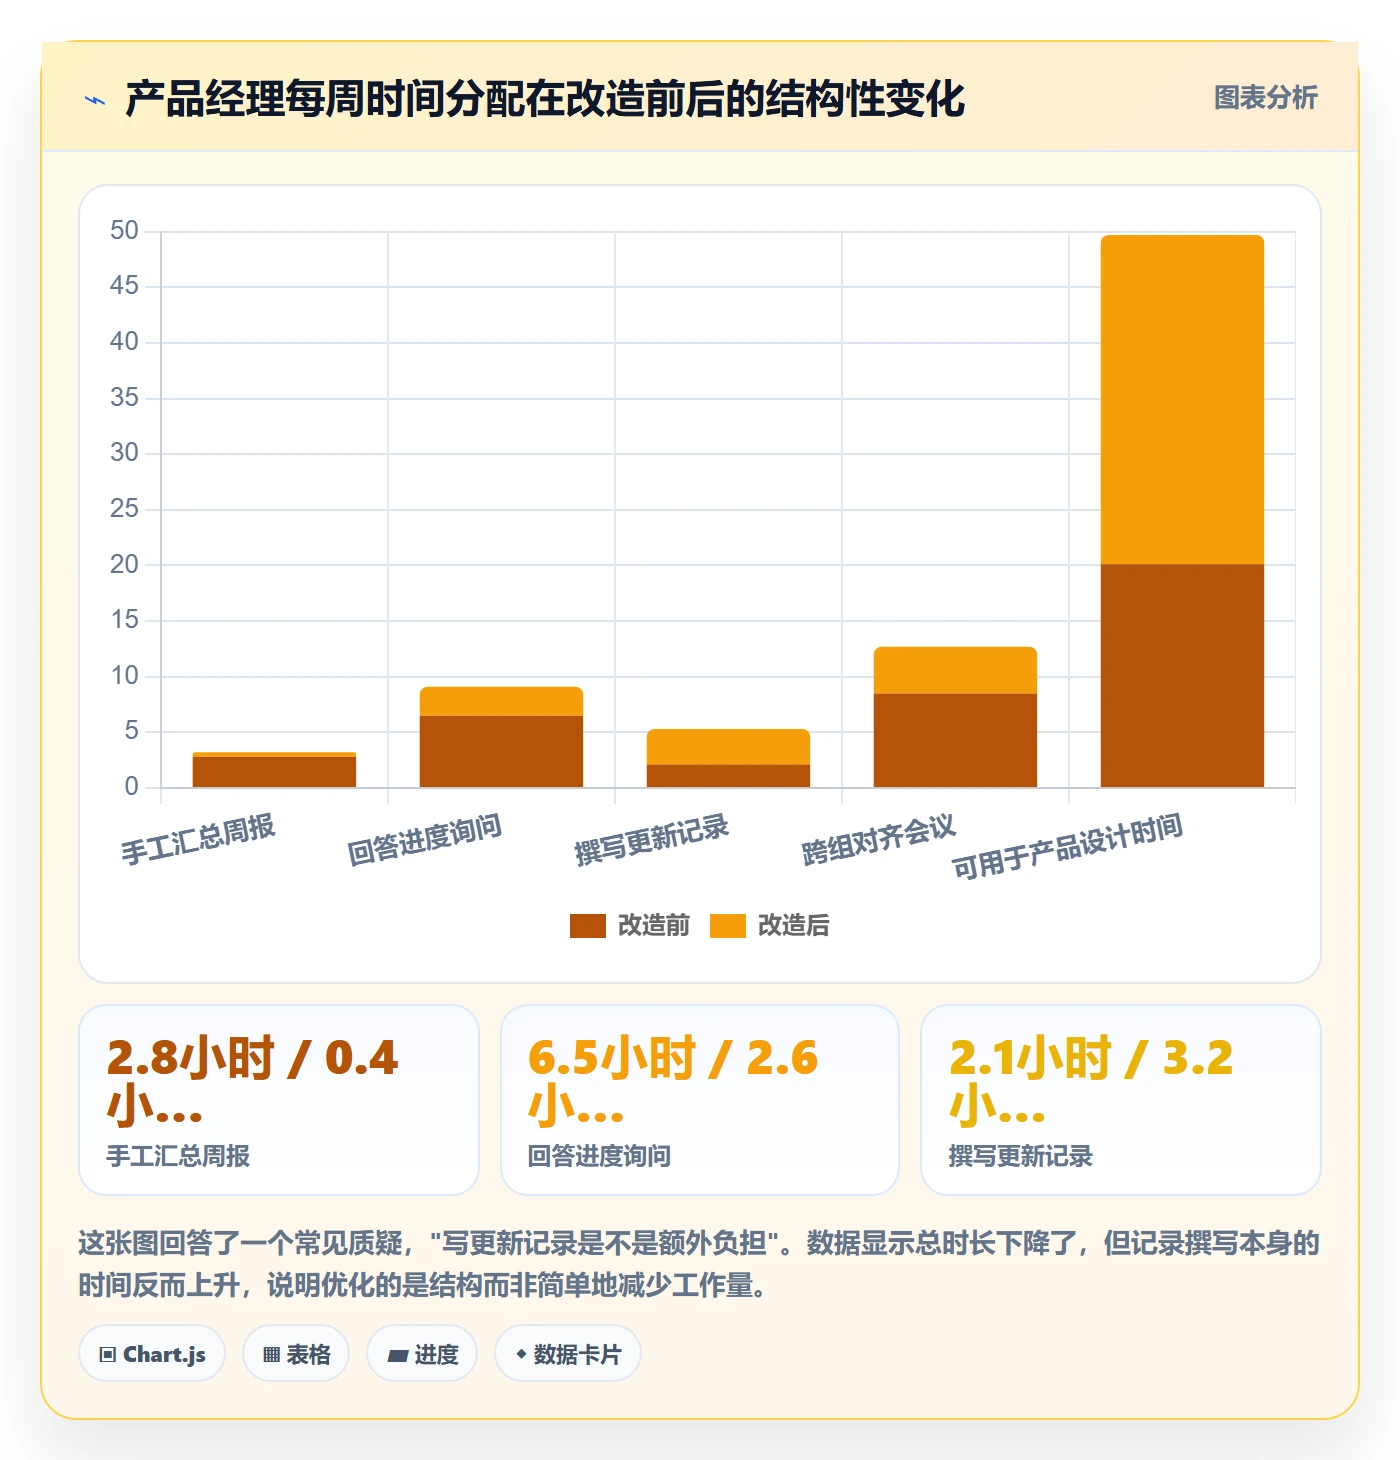Click the 撰写更新记录 x-axis label
1400x1460 pixels.
(x=652, y=839)
